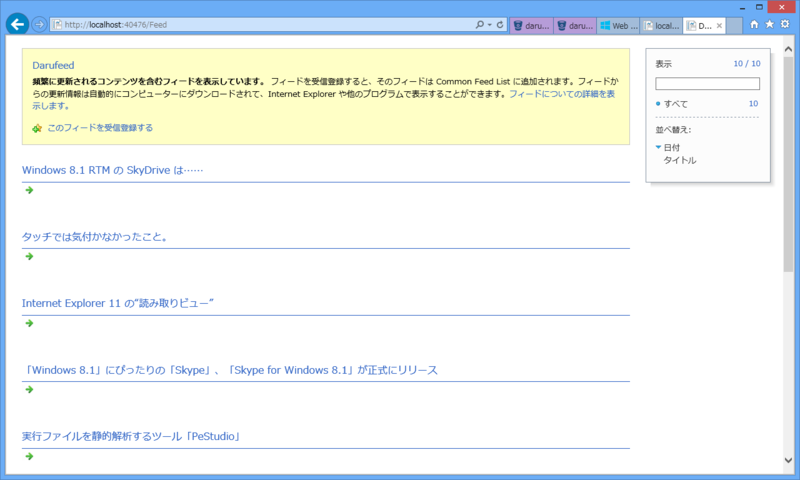
Task: Maximize the browser window
Action: point(759,7)
